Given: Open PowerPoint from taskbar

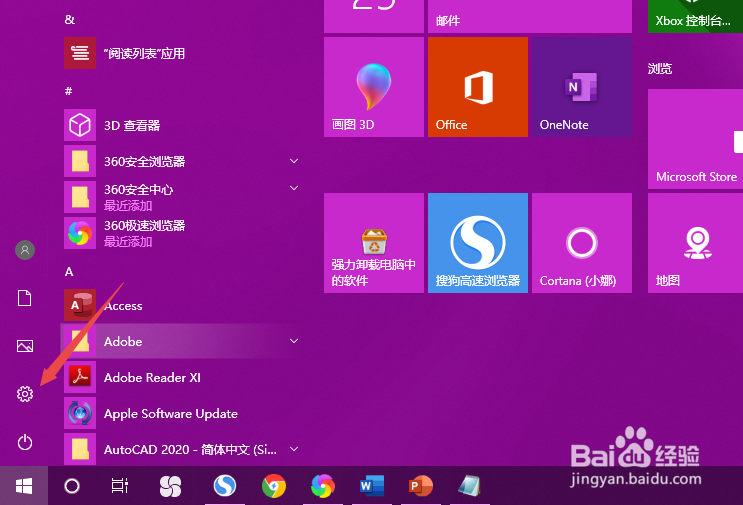Looking at the screenshot, I should pyautogui.click(x=420, y=486).
